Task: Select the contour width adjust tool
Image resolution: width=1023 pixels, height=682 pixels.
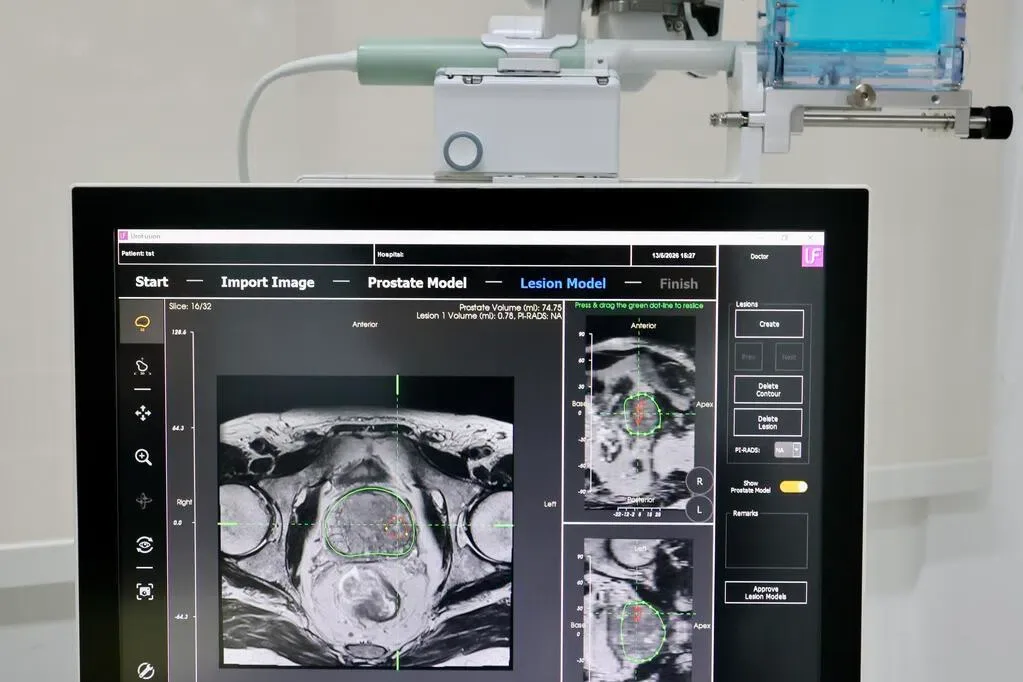Action: [142, 367]
